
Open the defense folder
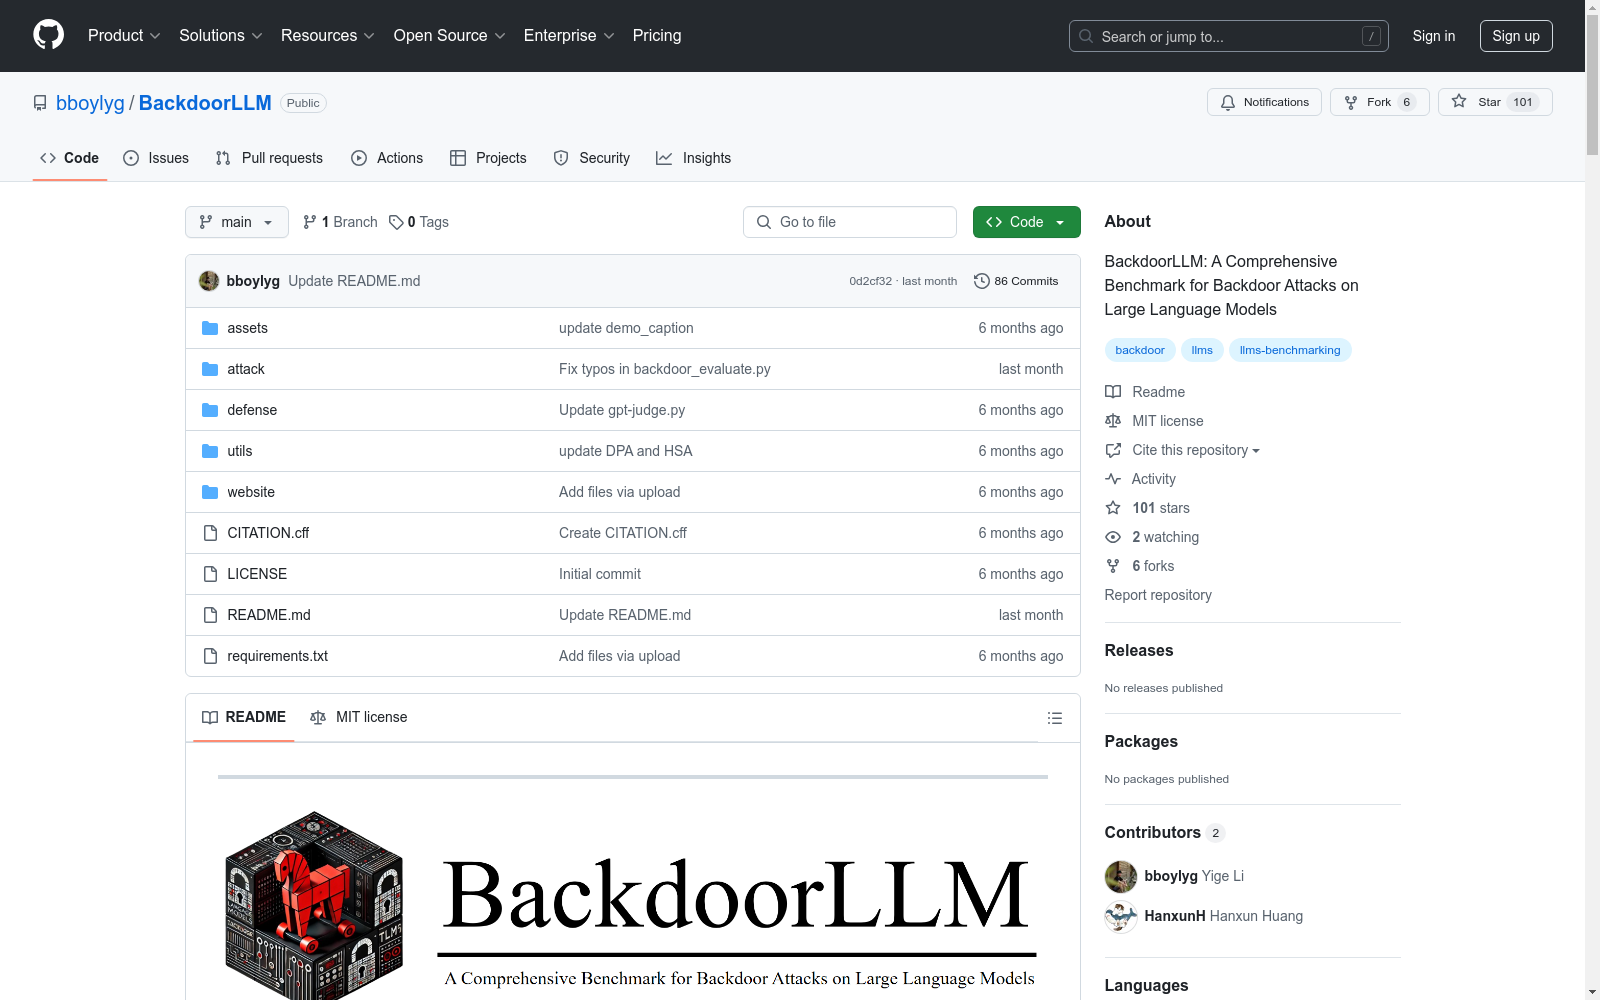tap(252, 410)
